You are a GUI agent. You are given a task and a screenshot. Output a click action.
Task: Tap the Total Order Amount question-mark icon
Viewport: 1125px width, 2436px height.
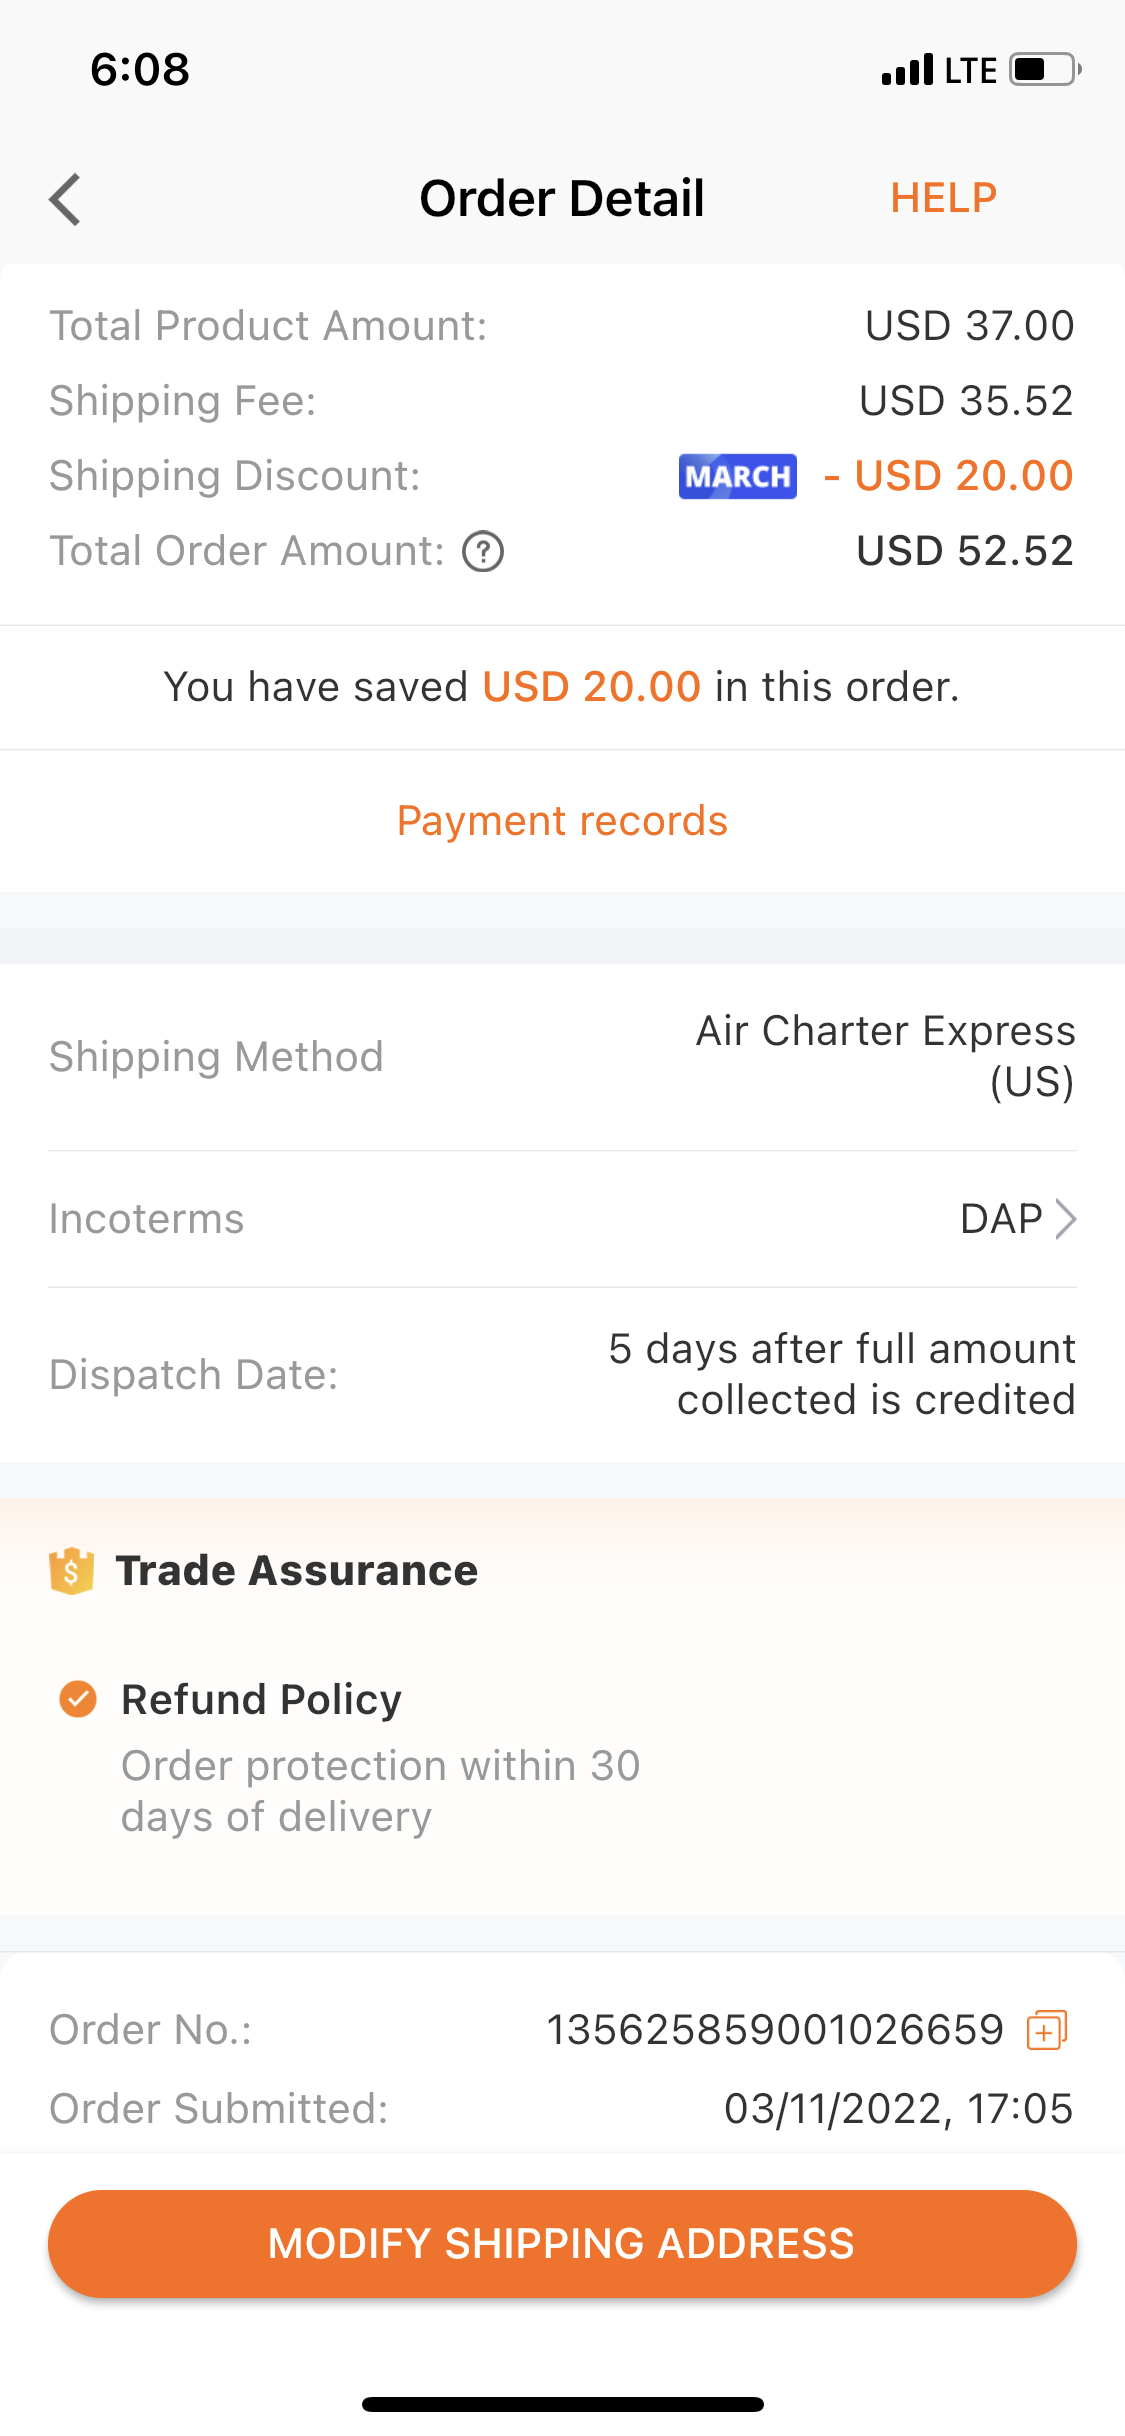pyautogui.click(x=483, y=551)
